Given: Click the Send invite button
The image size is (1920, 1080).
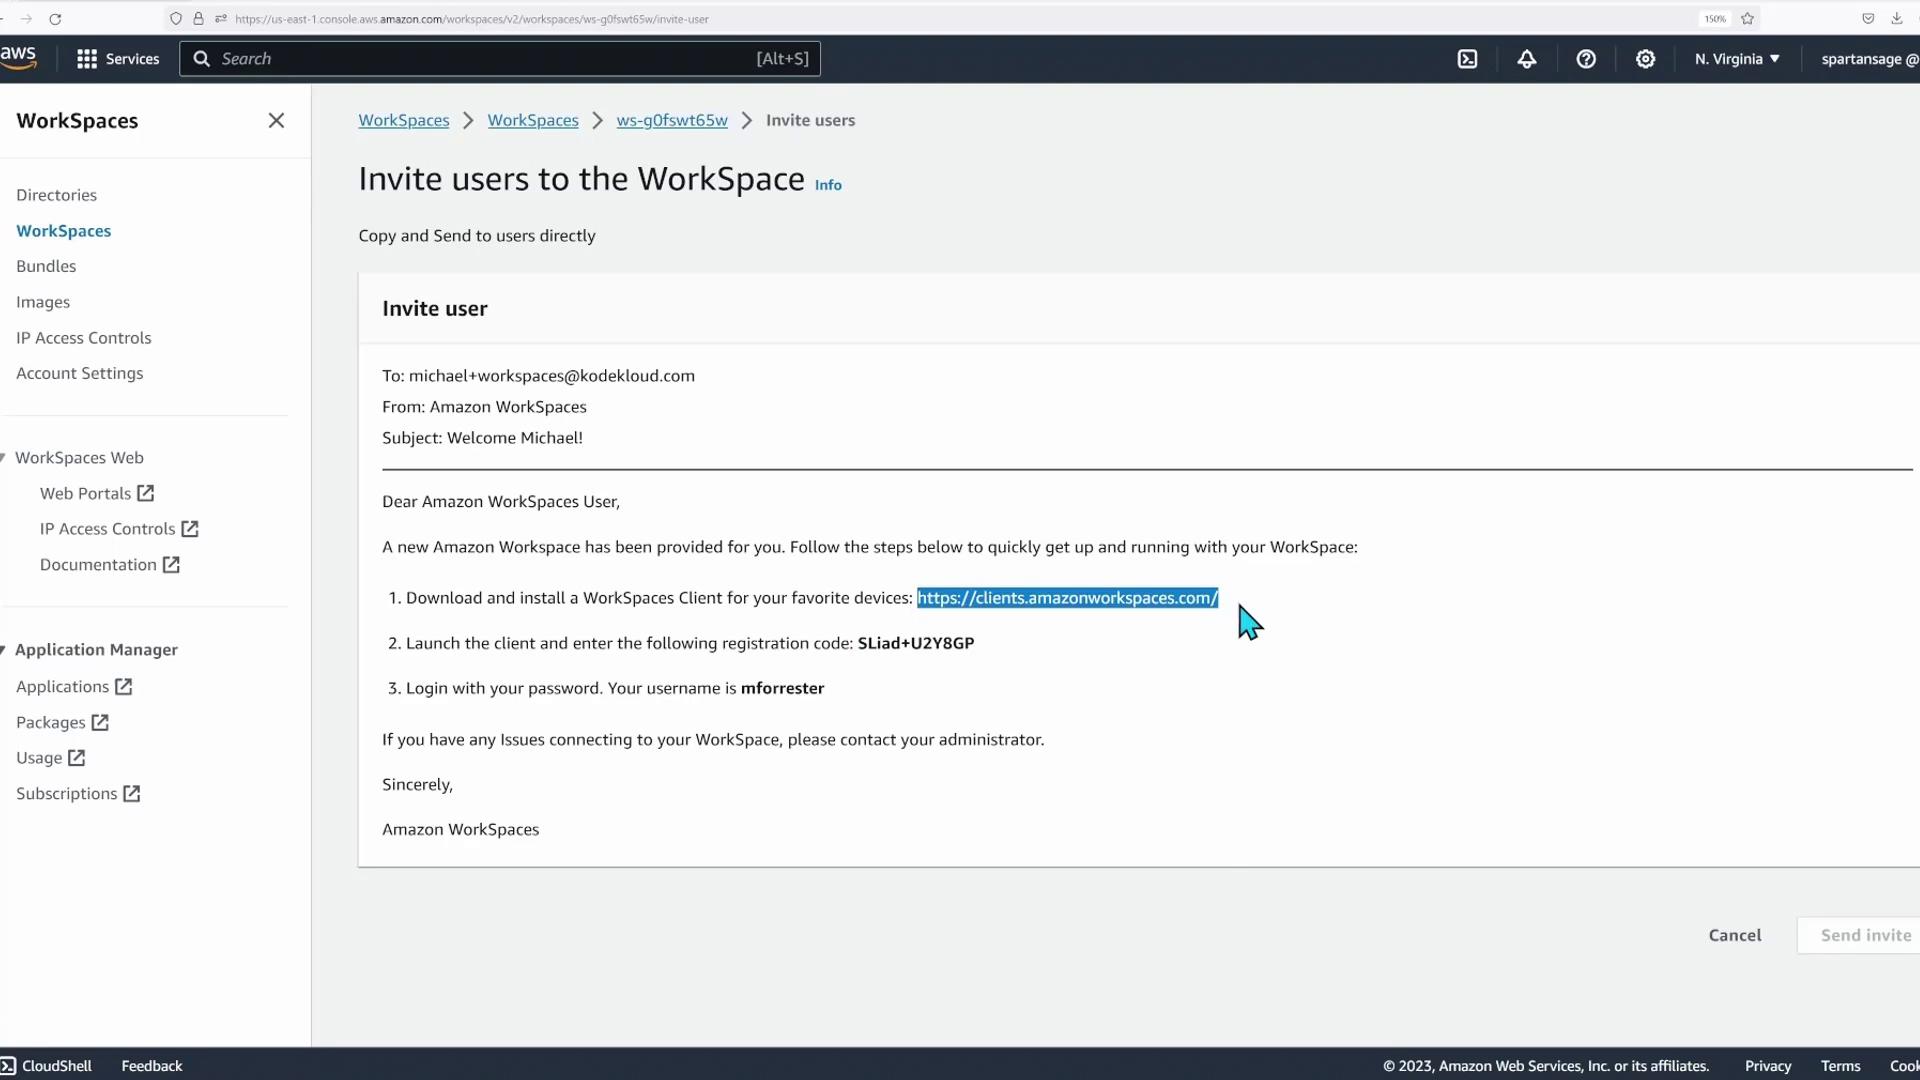Looking at the screenshot, I should (x=1865, y=935).
